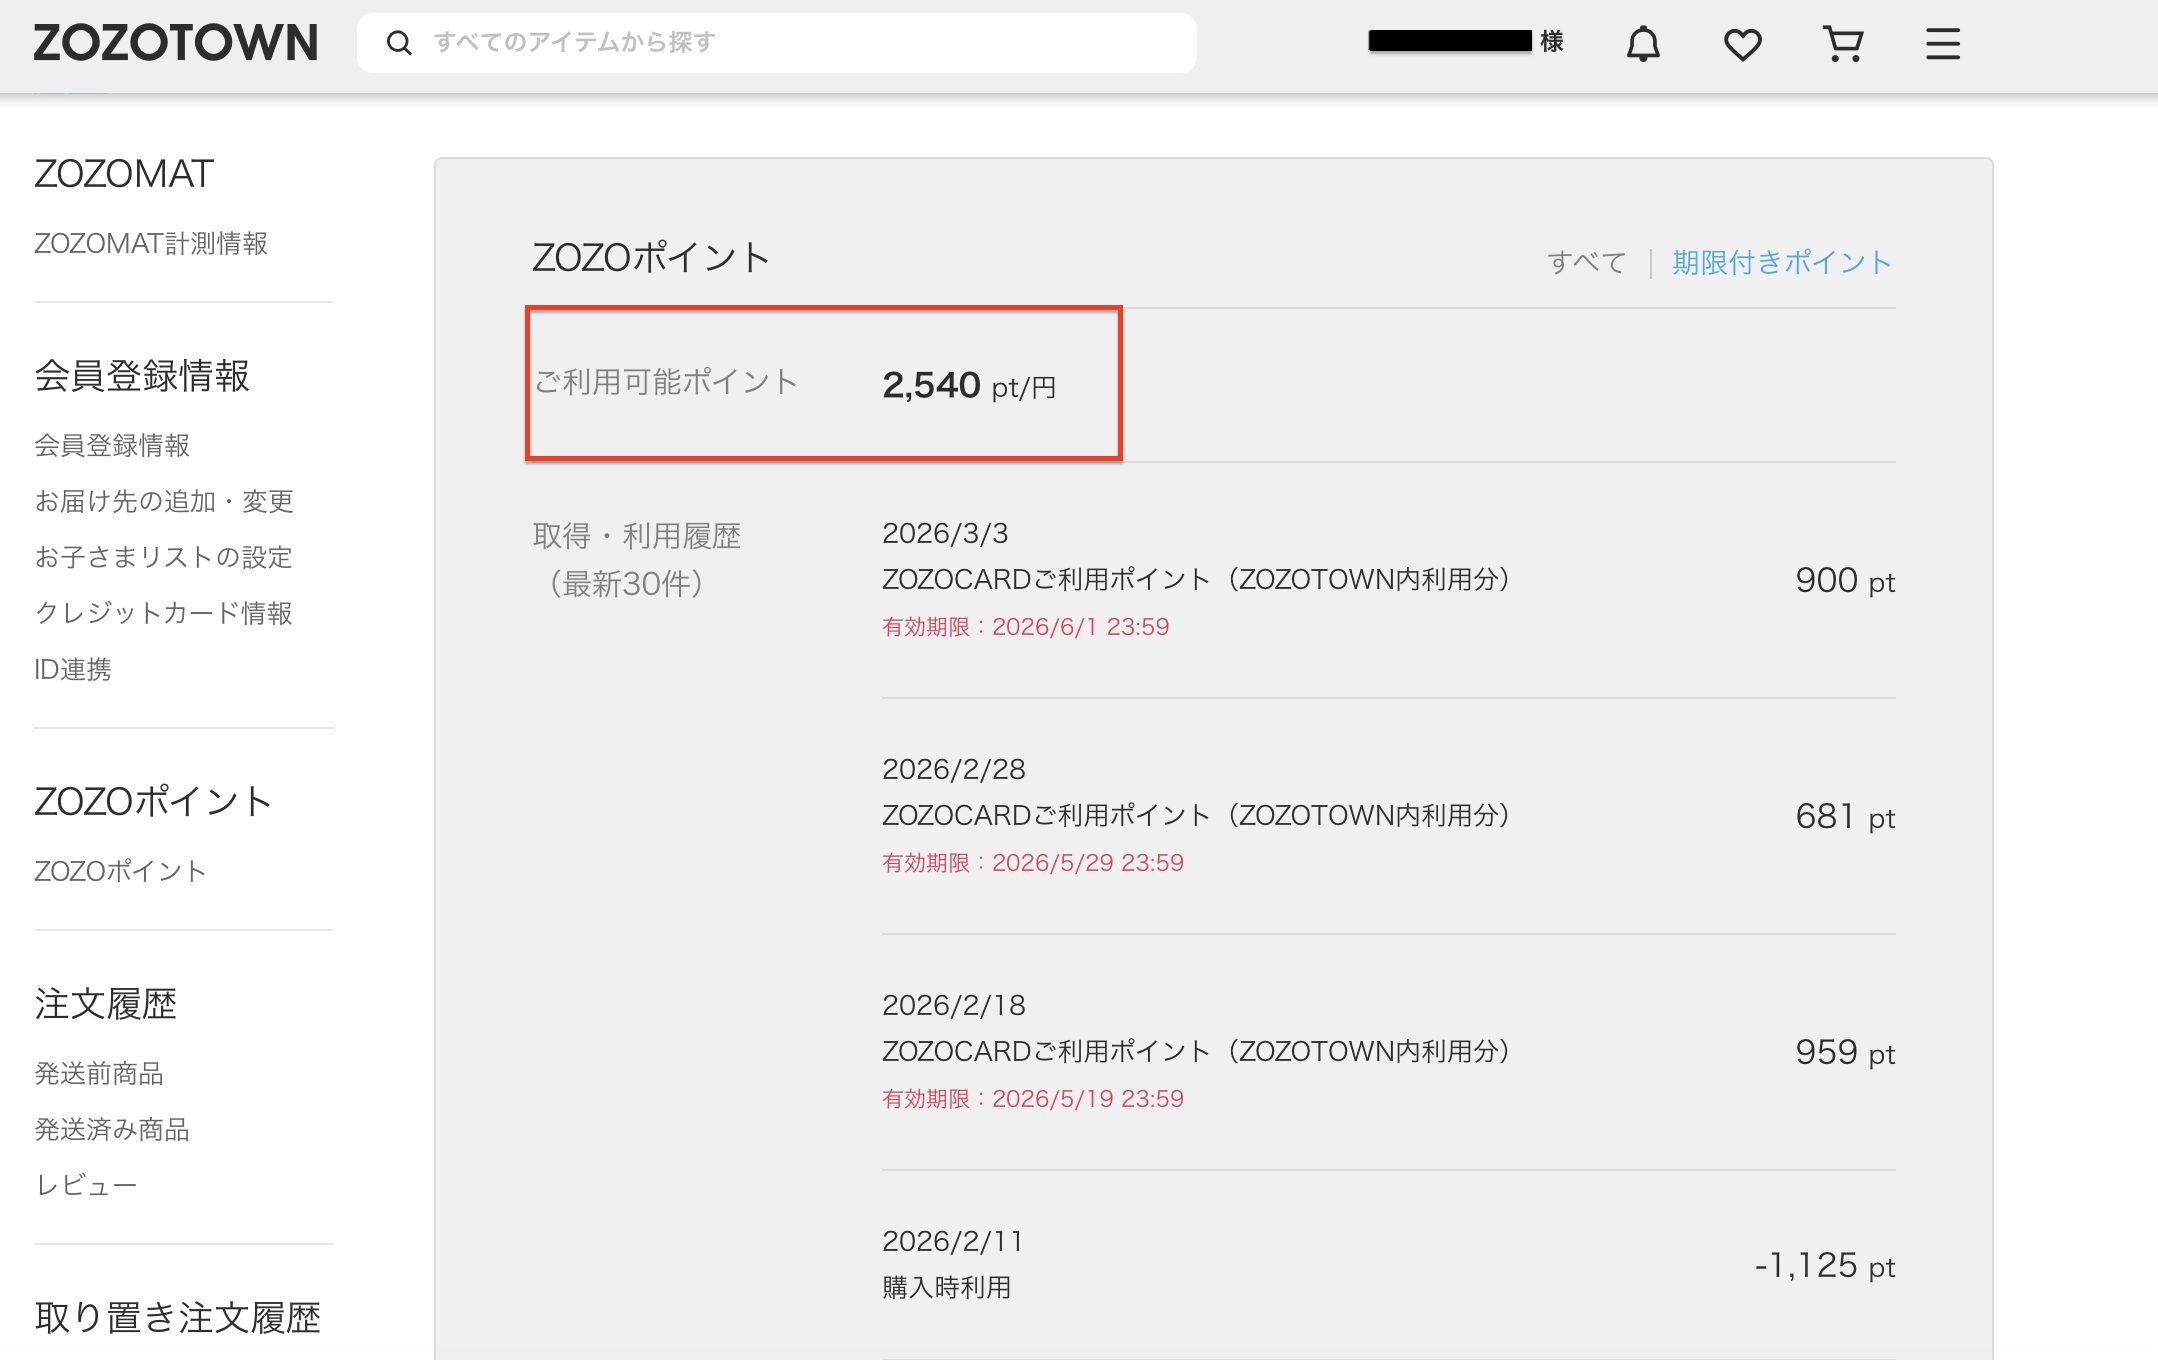Click the ZOZOTOWN logo
The height and width of the screenshot is (1360, 2158).
tap(176, 43)
